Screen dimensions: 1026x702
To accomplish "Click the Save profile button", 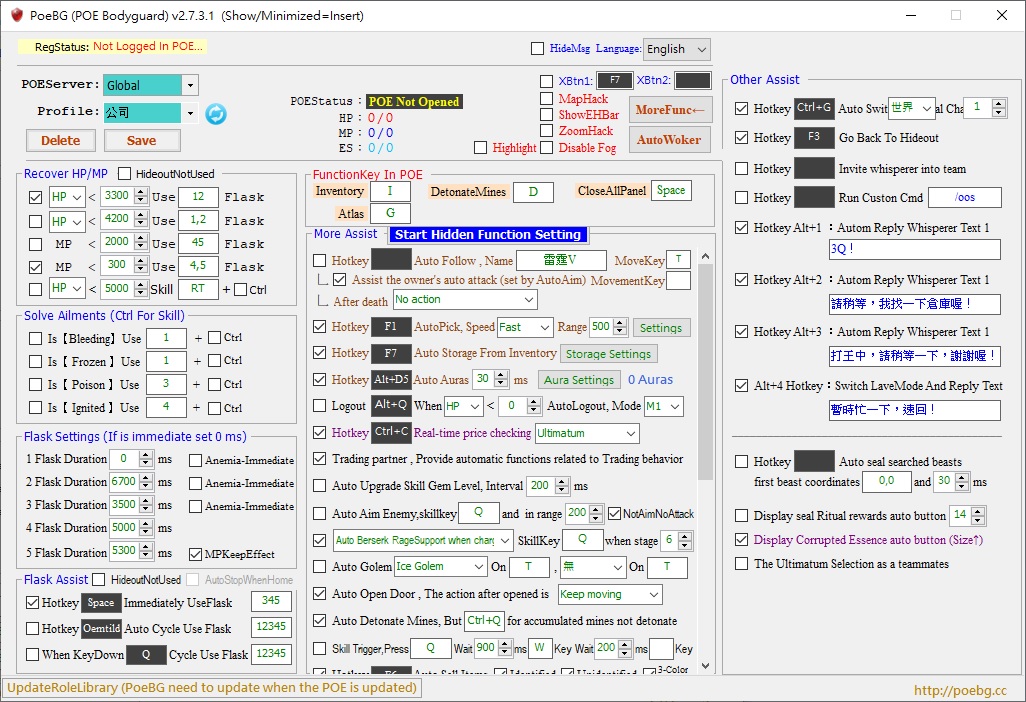I will point(142,141).
